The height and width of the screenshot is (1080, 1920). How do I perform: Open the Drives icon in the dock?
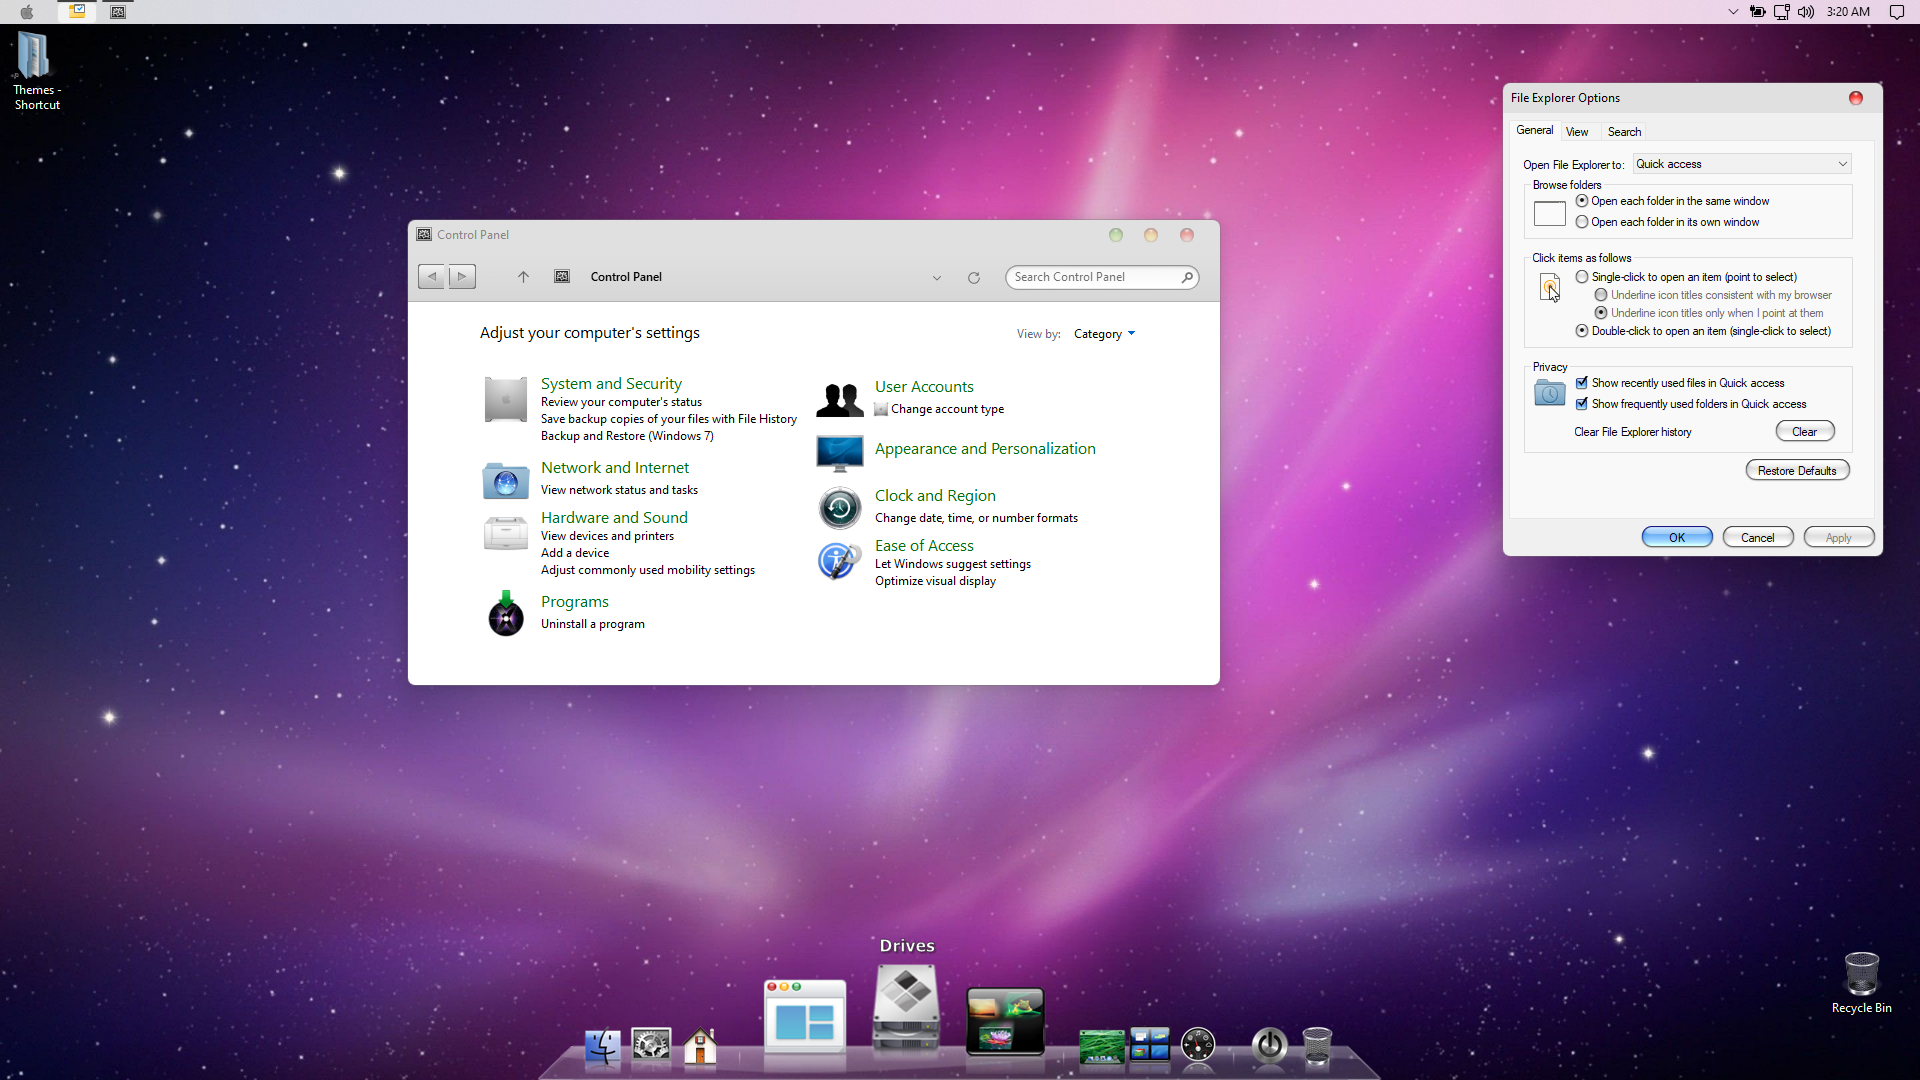point(906,1008)
